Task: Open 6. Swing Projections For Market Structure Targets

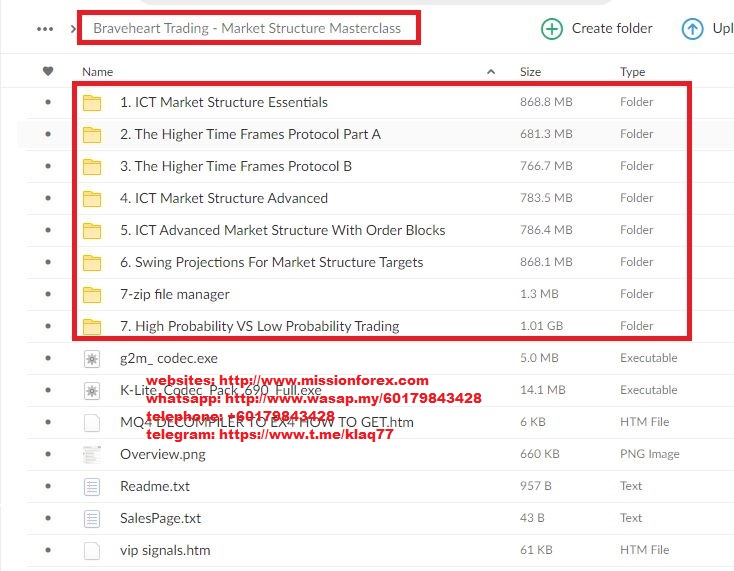Action: pyautogui.click(x=272, y=262)
